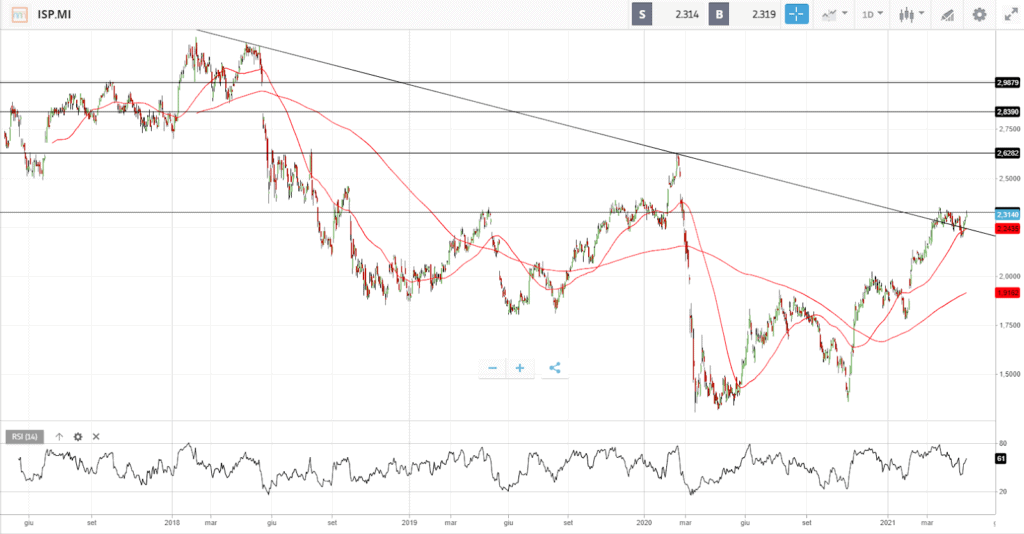This screenshot has height=534, width=1024.
Task: Zoom in with the plus button
Action: point(520,368)
